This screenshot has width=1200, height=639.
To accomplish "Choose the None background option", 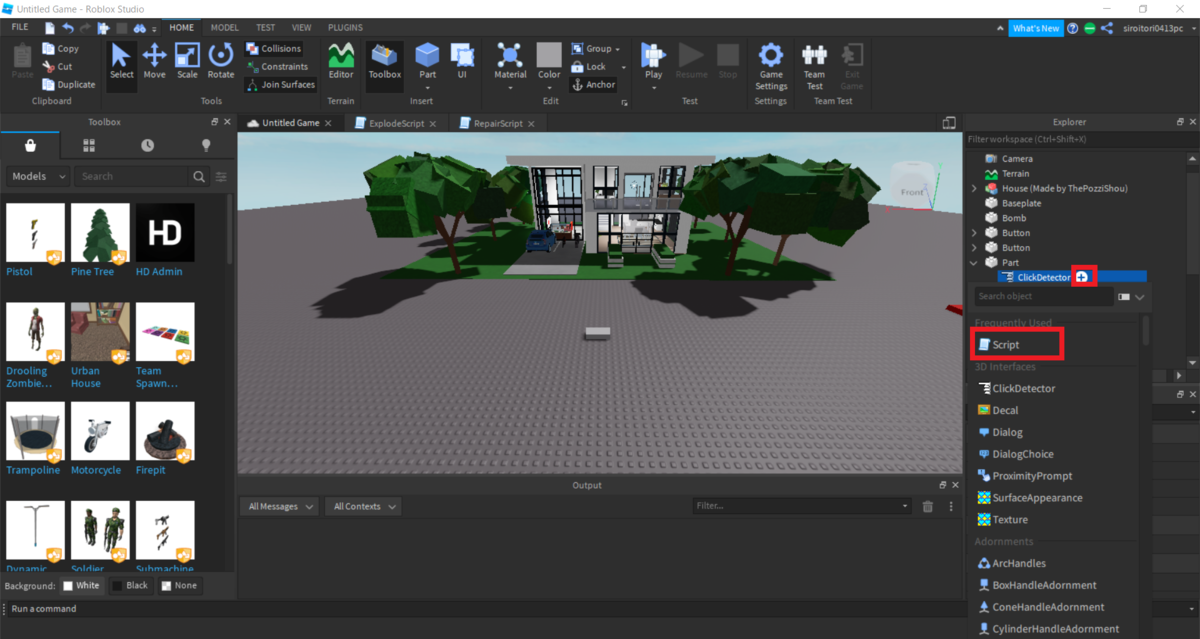I will [x=178, y=585].
